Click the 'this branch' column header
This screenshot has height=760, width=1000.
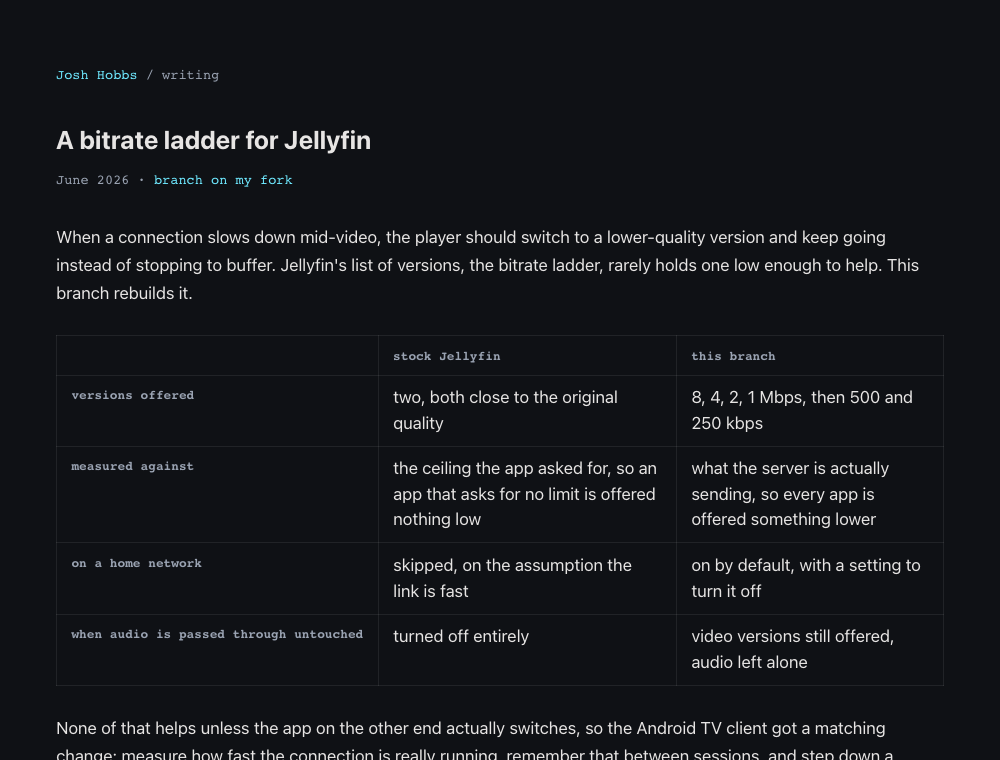(x=809, y=356)
